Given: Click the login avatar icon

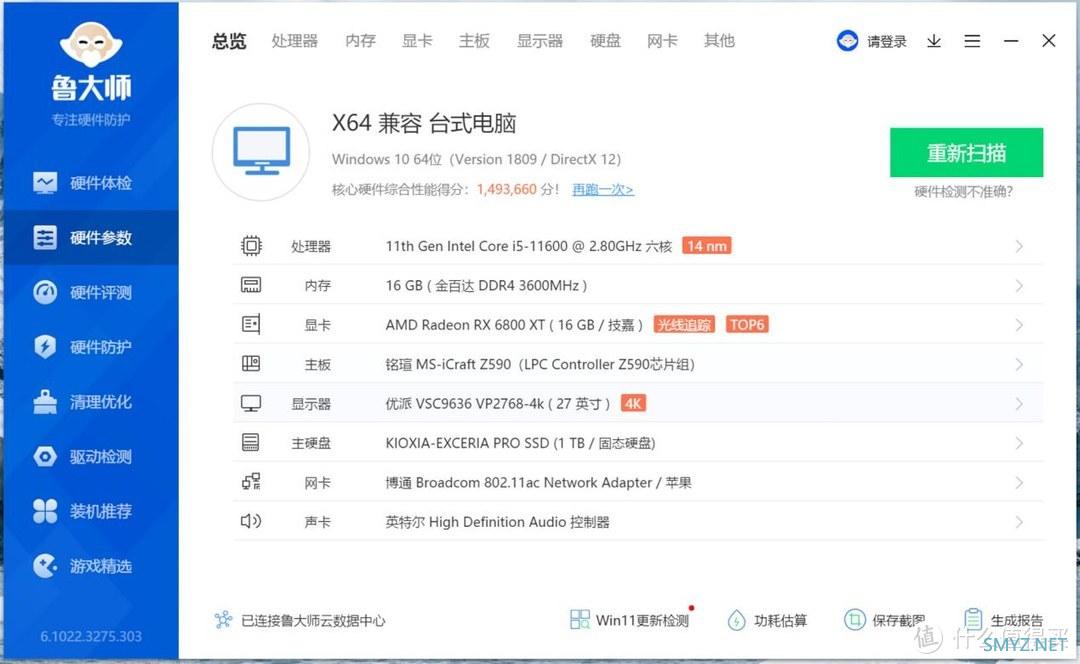Looking at the screenshot, I should coord(847,41).
